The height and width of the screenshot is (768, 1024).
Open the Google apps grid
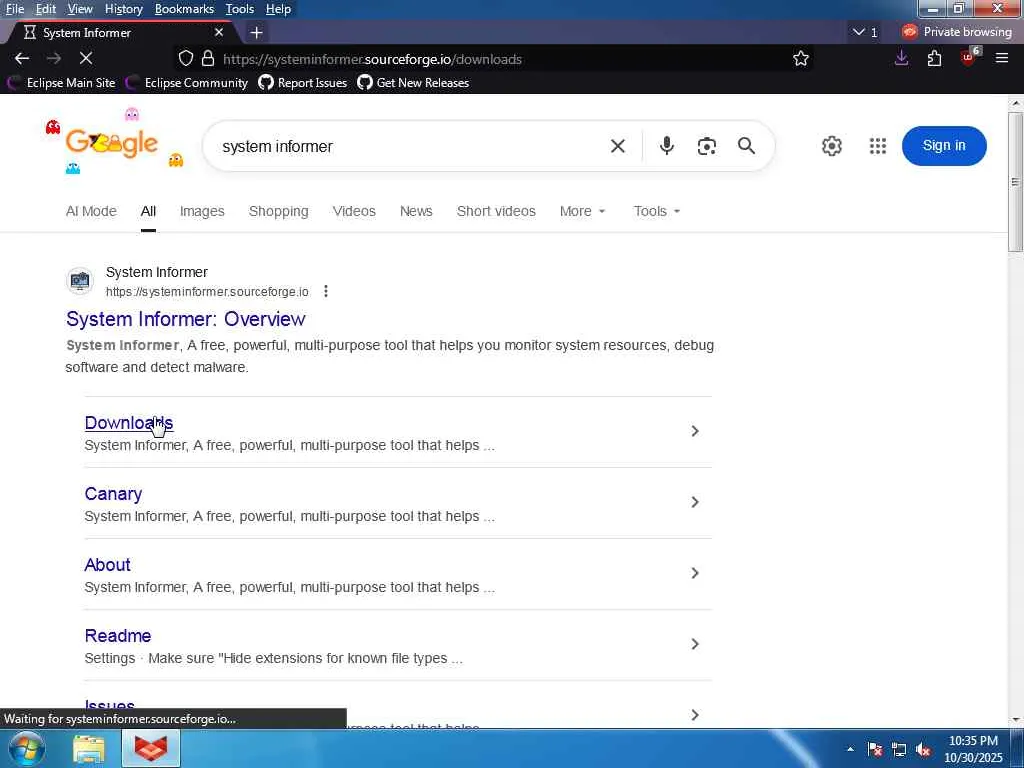coord(878,146)
